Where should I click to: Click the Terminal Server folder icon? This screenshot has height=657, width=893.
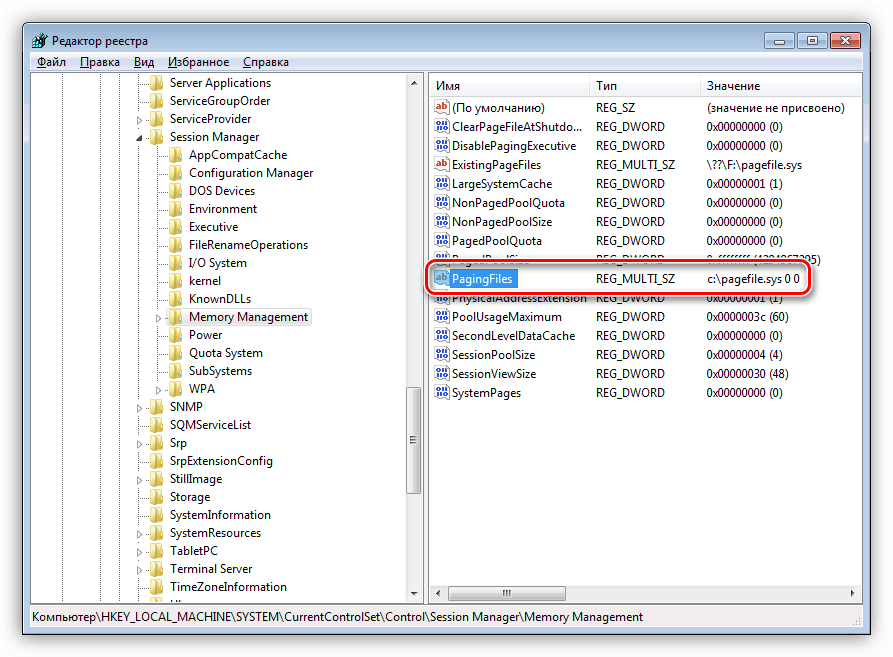click(x=157, y=569)
